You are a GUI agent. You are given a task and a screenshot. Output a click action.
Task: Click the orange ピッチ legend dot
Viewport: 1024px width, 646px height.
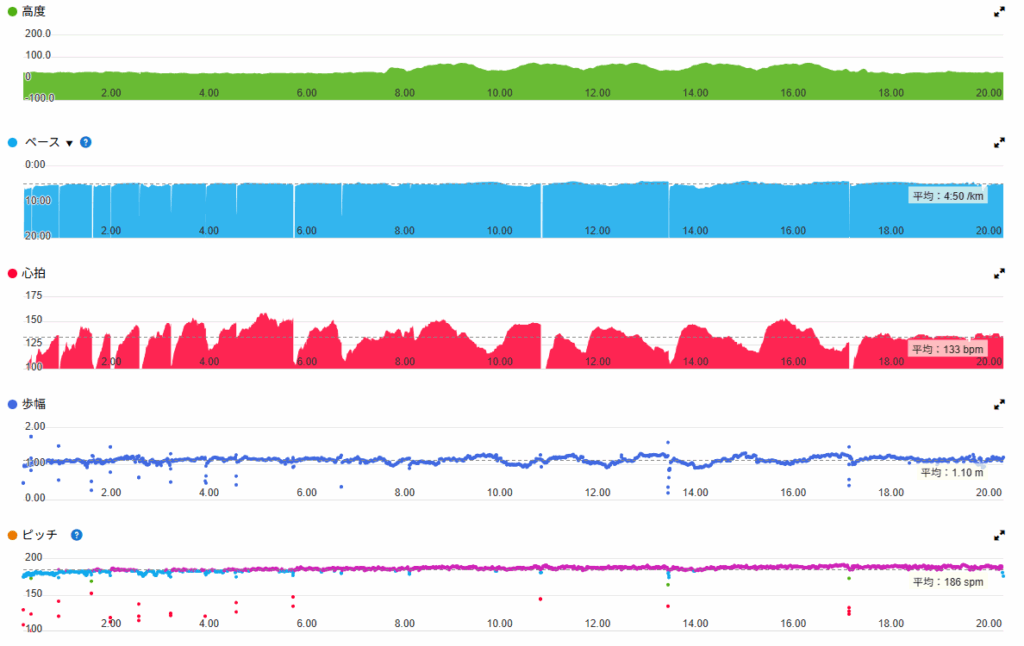[12, 535]
